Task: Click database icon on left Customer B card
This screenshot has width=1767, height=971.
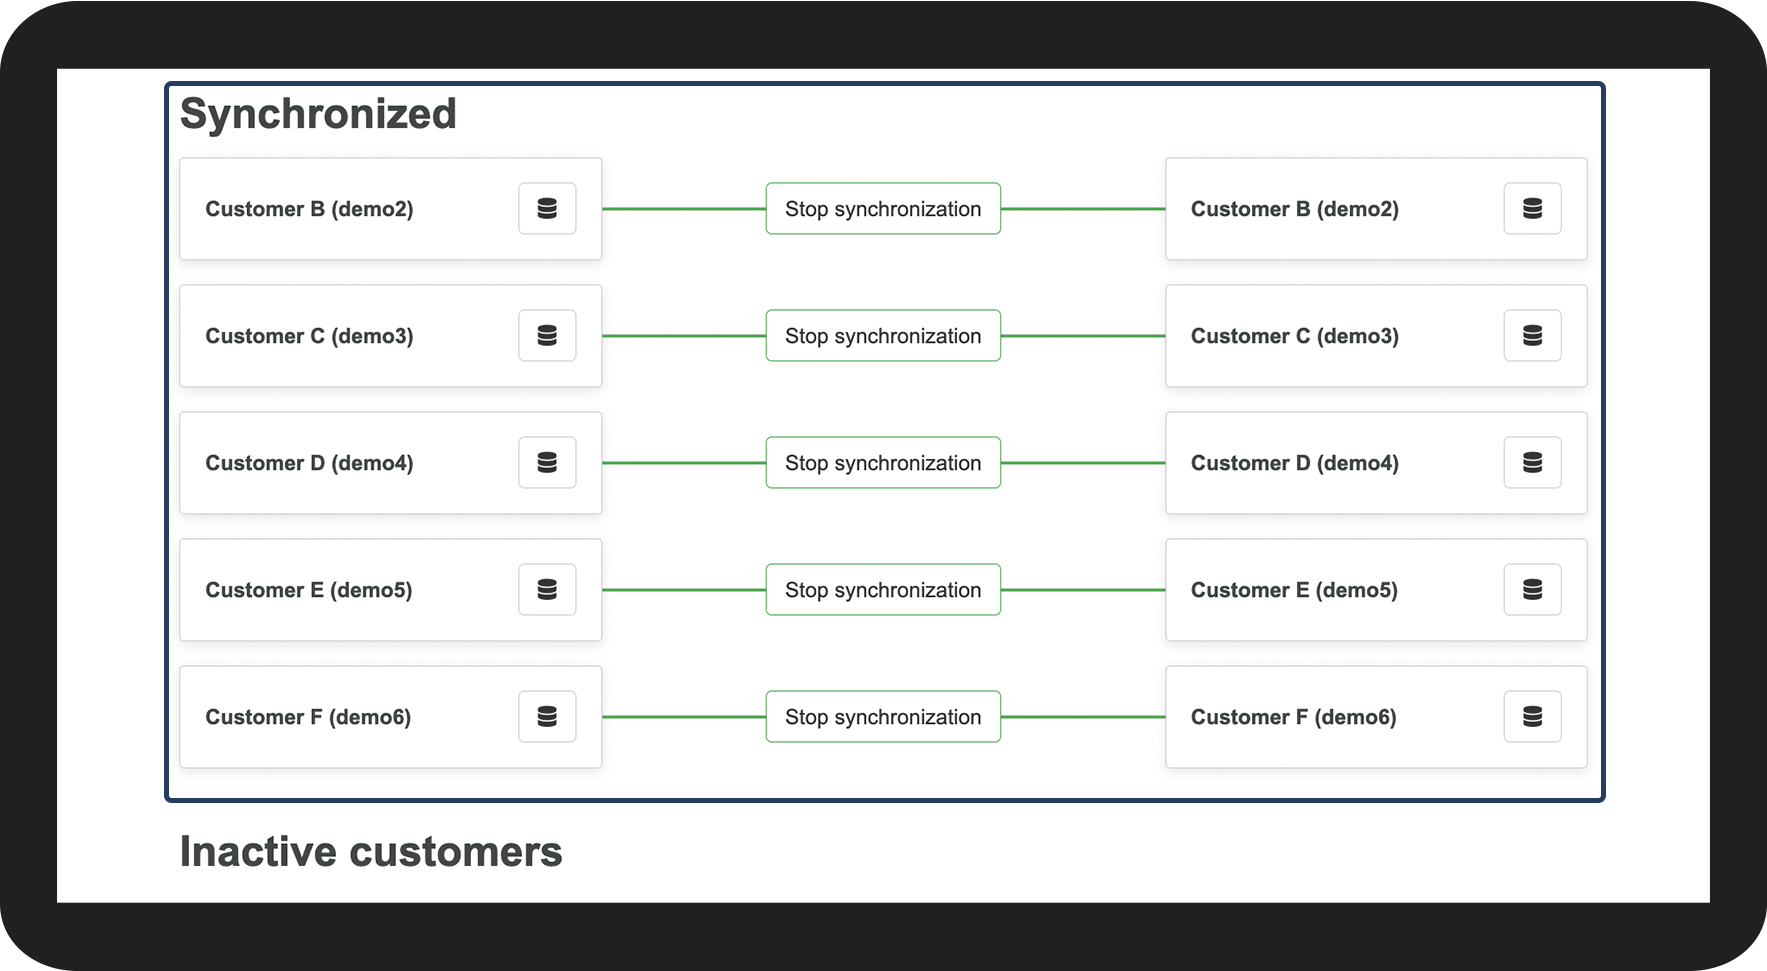Action: click(x=547, y=208)
